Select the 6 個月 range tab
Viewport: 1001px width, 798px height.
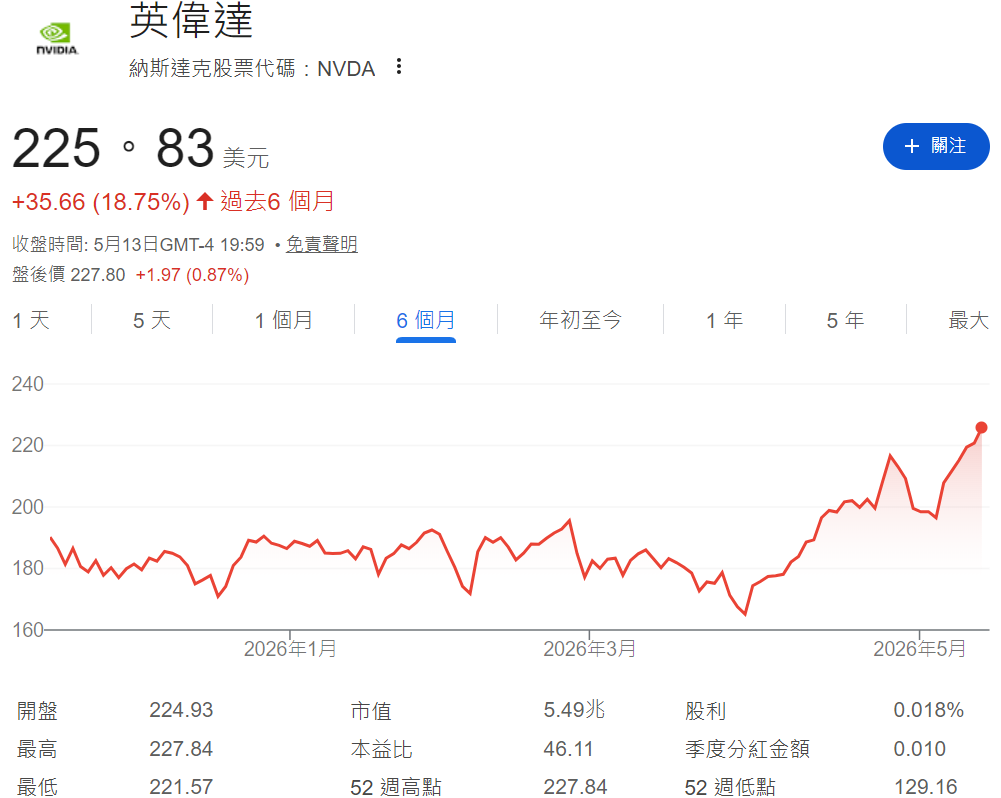[426, 320]
